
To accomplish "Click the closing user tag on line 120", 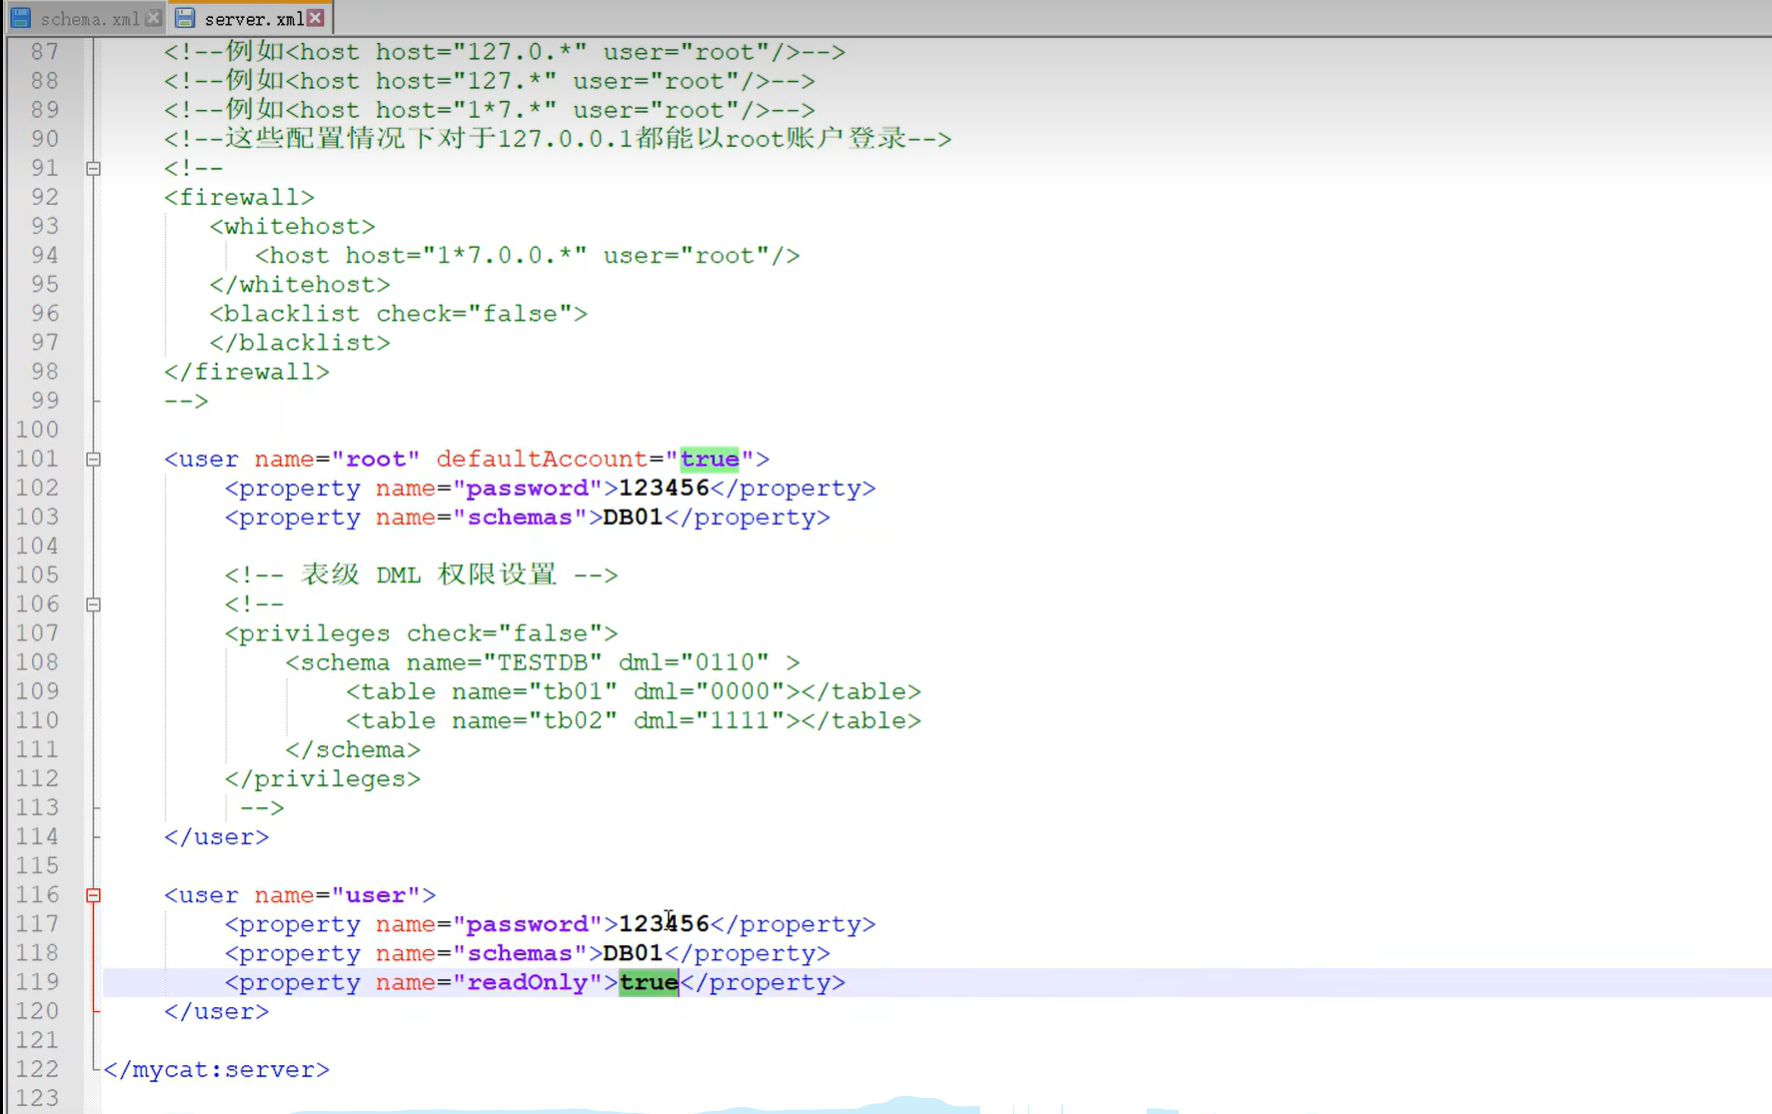I will (x=216, y=1011).
